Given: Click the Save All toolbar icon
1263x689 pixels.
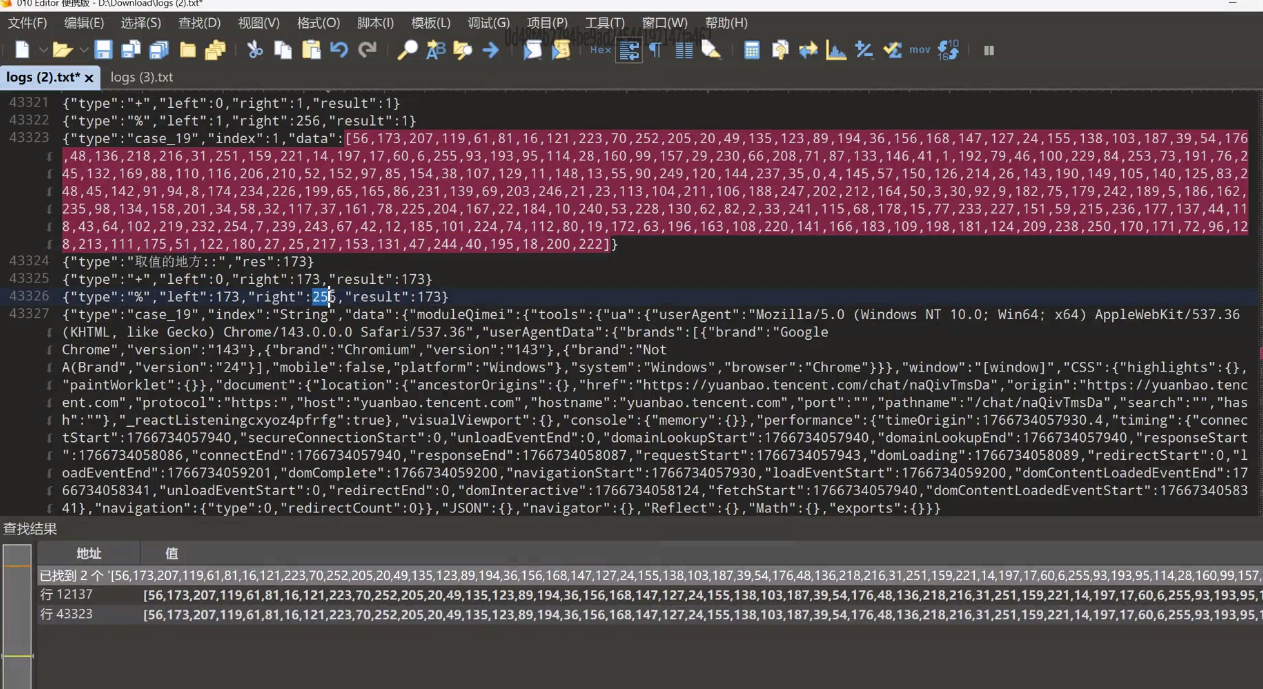Looking at the screenshot, I should click(159, 49).
